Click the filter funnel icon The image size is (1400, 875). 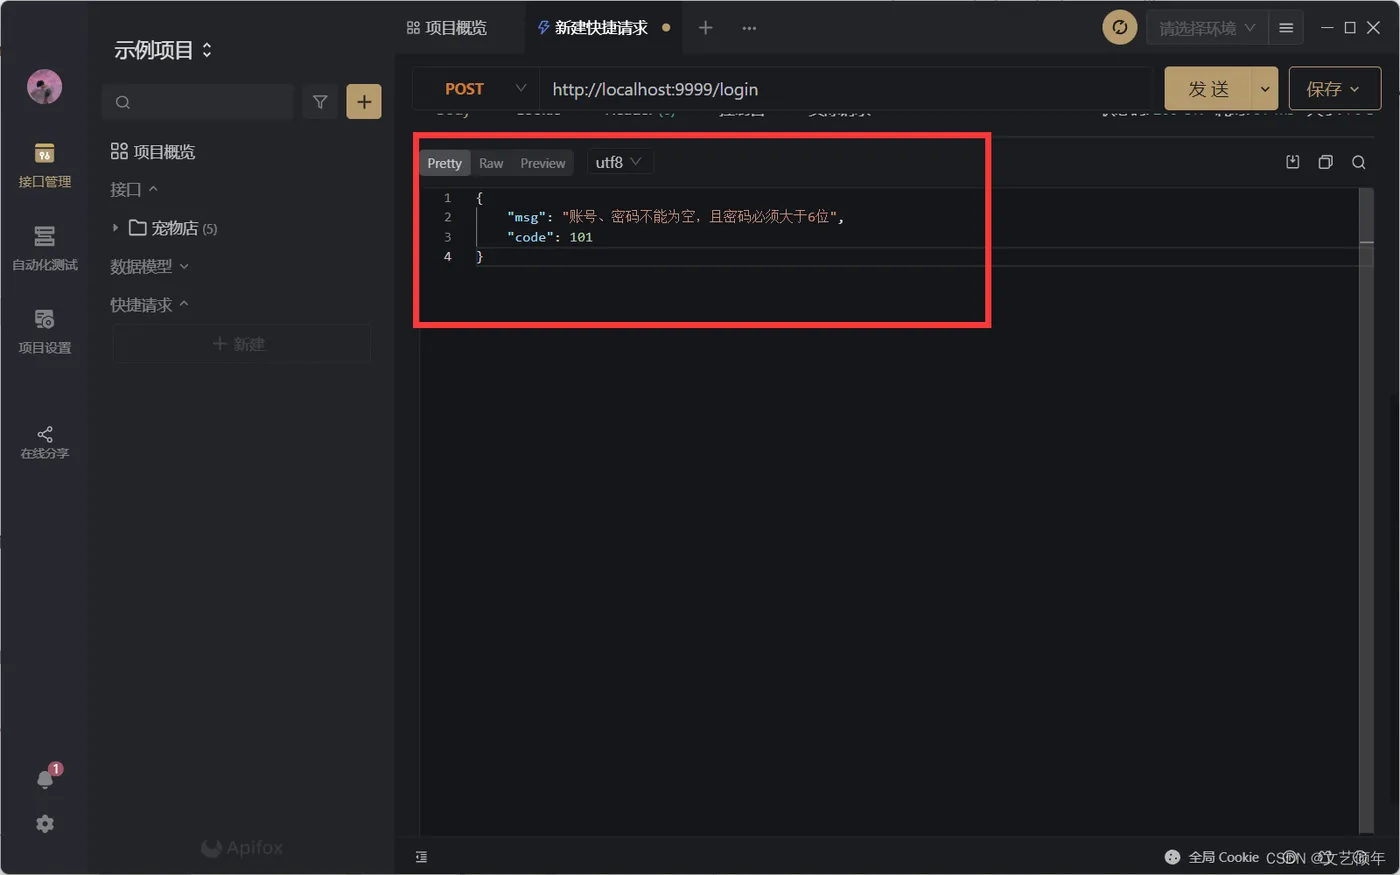tap(320, 102)
